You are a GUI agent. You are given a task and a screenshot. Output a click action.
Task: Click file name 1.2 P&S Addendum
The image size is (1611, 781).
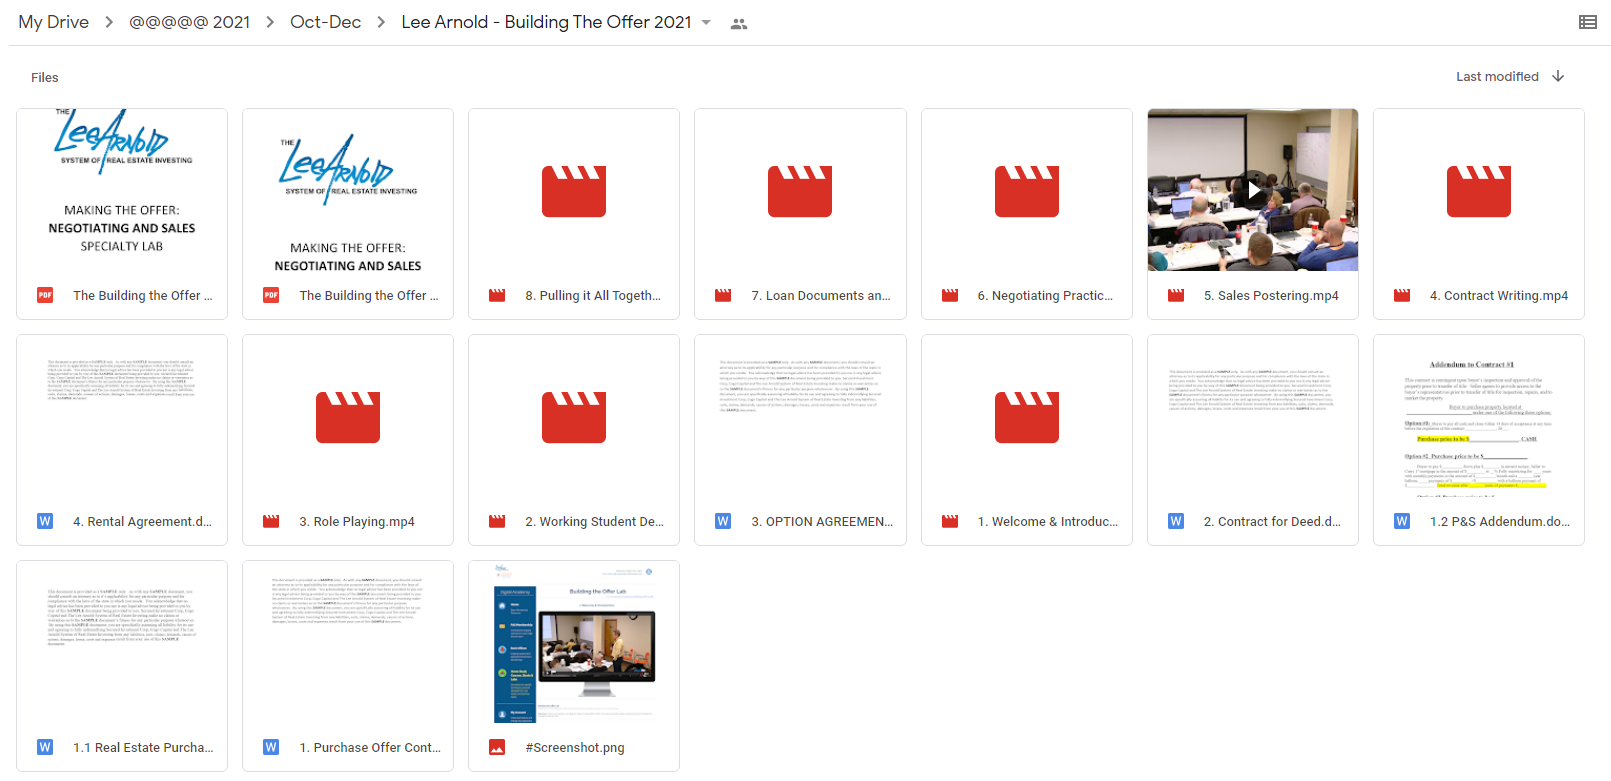[x=1500, y=521]
